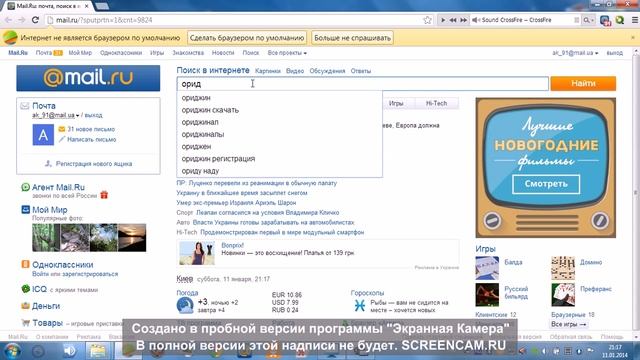This screenshot has height=360, width=640.
Task: Expand the ak_91@mail.ua dropdown in Почта box
Action: [x=56, y=115]
